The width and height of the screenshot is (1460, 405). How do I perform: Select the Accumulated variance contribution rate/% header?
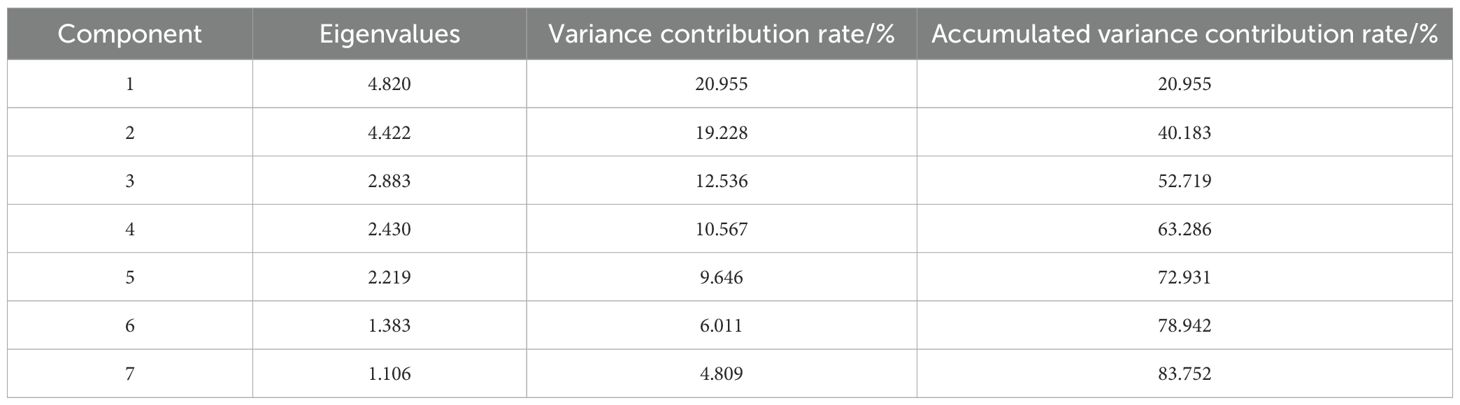1184,34
